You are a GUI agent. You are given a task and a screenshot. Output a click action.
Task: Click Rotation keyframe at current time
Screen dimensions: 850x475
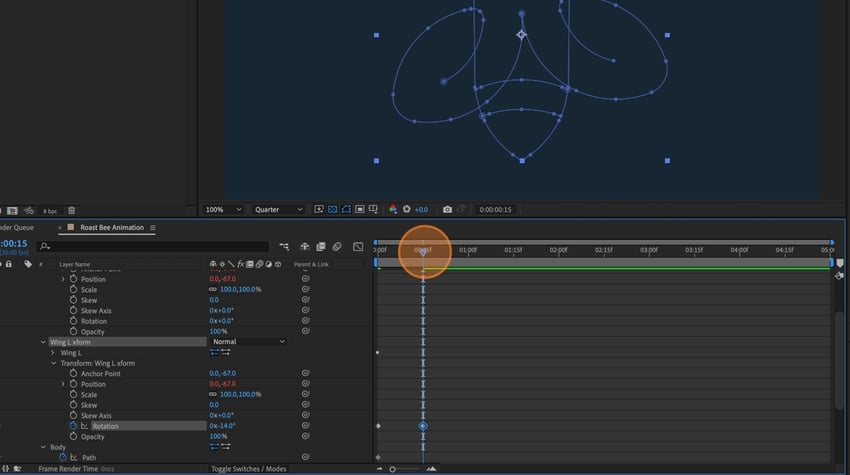point(423,426)
